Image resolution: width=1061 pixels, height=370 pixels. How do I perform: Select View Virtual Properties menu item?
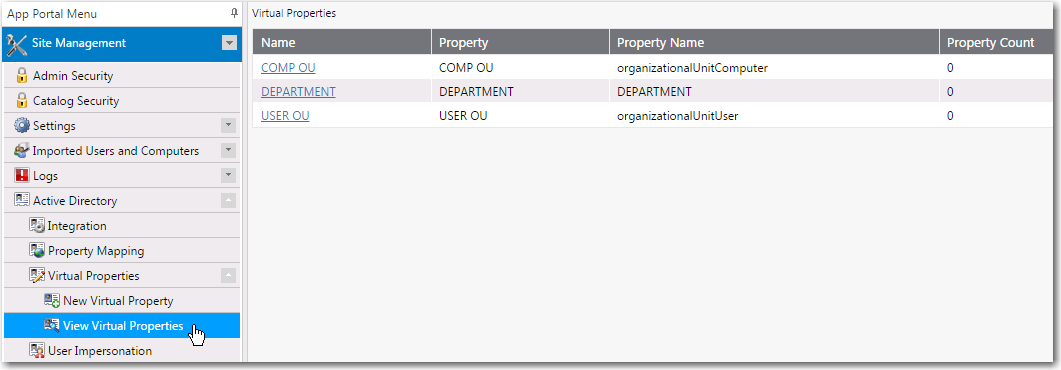coord(122,326)
